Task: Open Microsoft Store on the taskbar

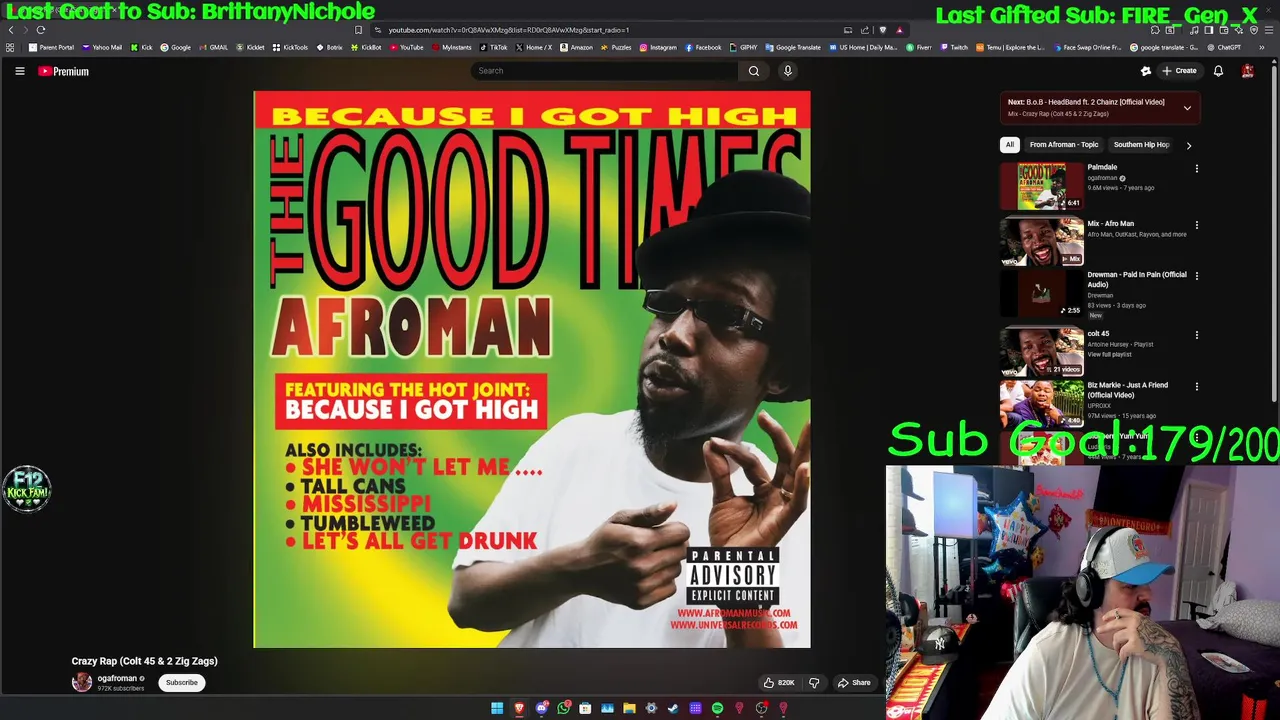Action: pos(585,708)
